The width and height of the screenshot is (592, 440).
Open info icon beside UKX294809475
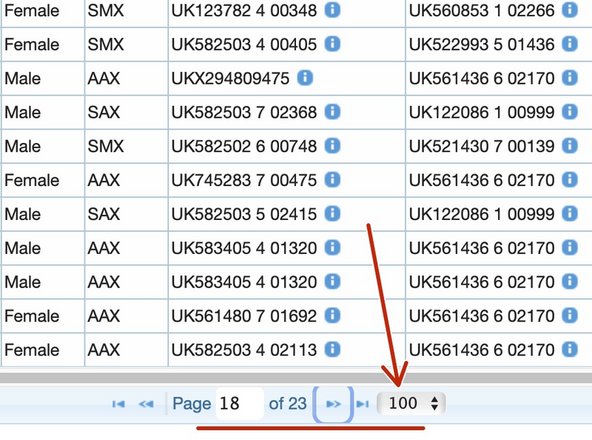coord(305,78)
